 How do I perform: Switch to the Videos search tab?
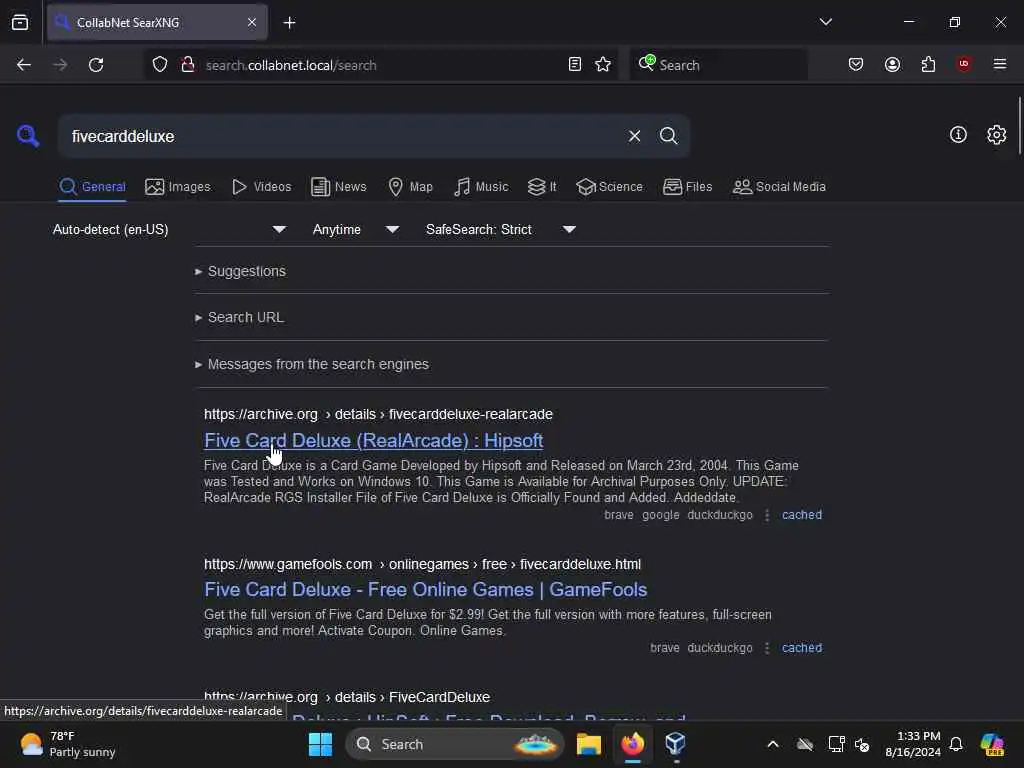point(262,187)
